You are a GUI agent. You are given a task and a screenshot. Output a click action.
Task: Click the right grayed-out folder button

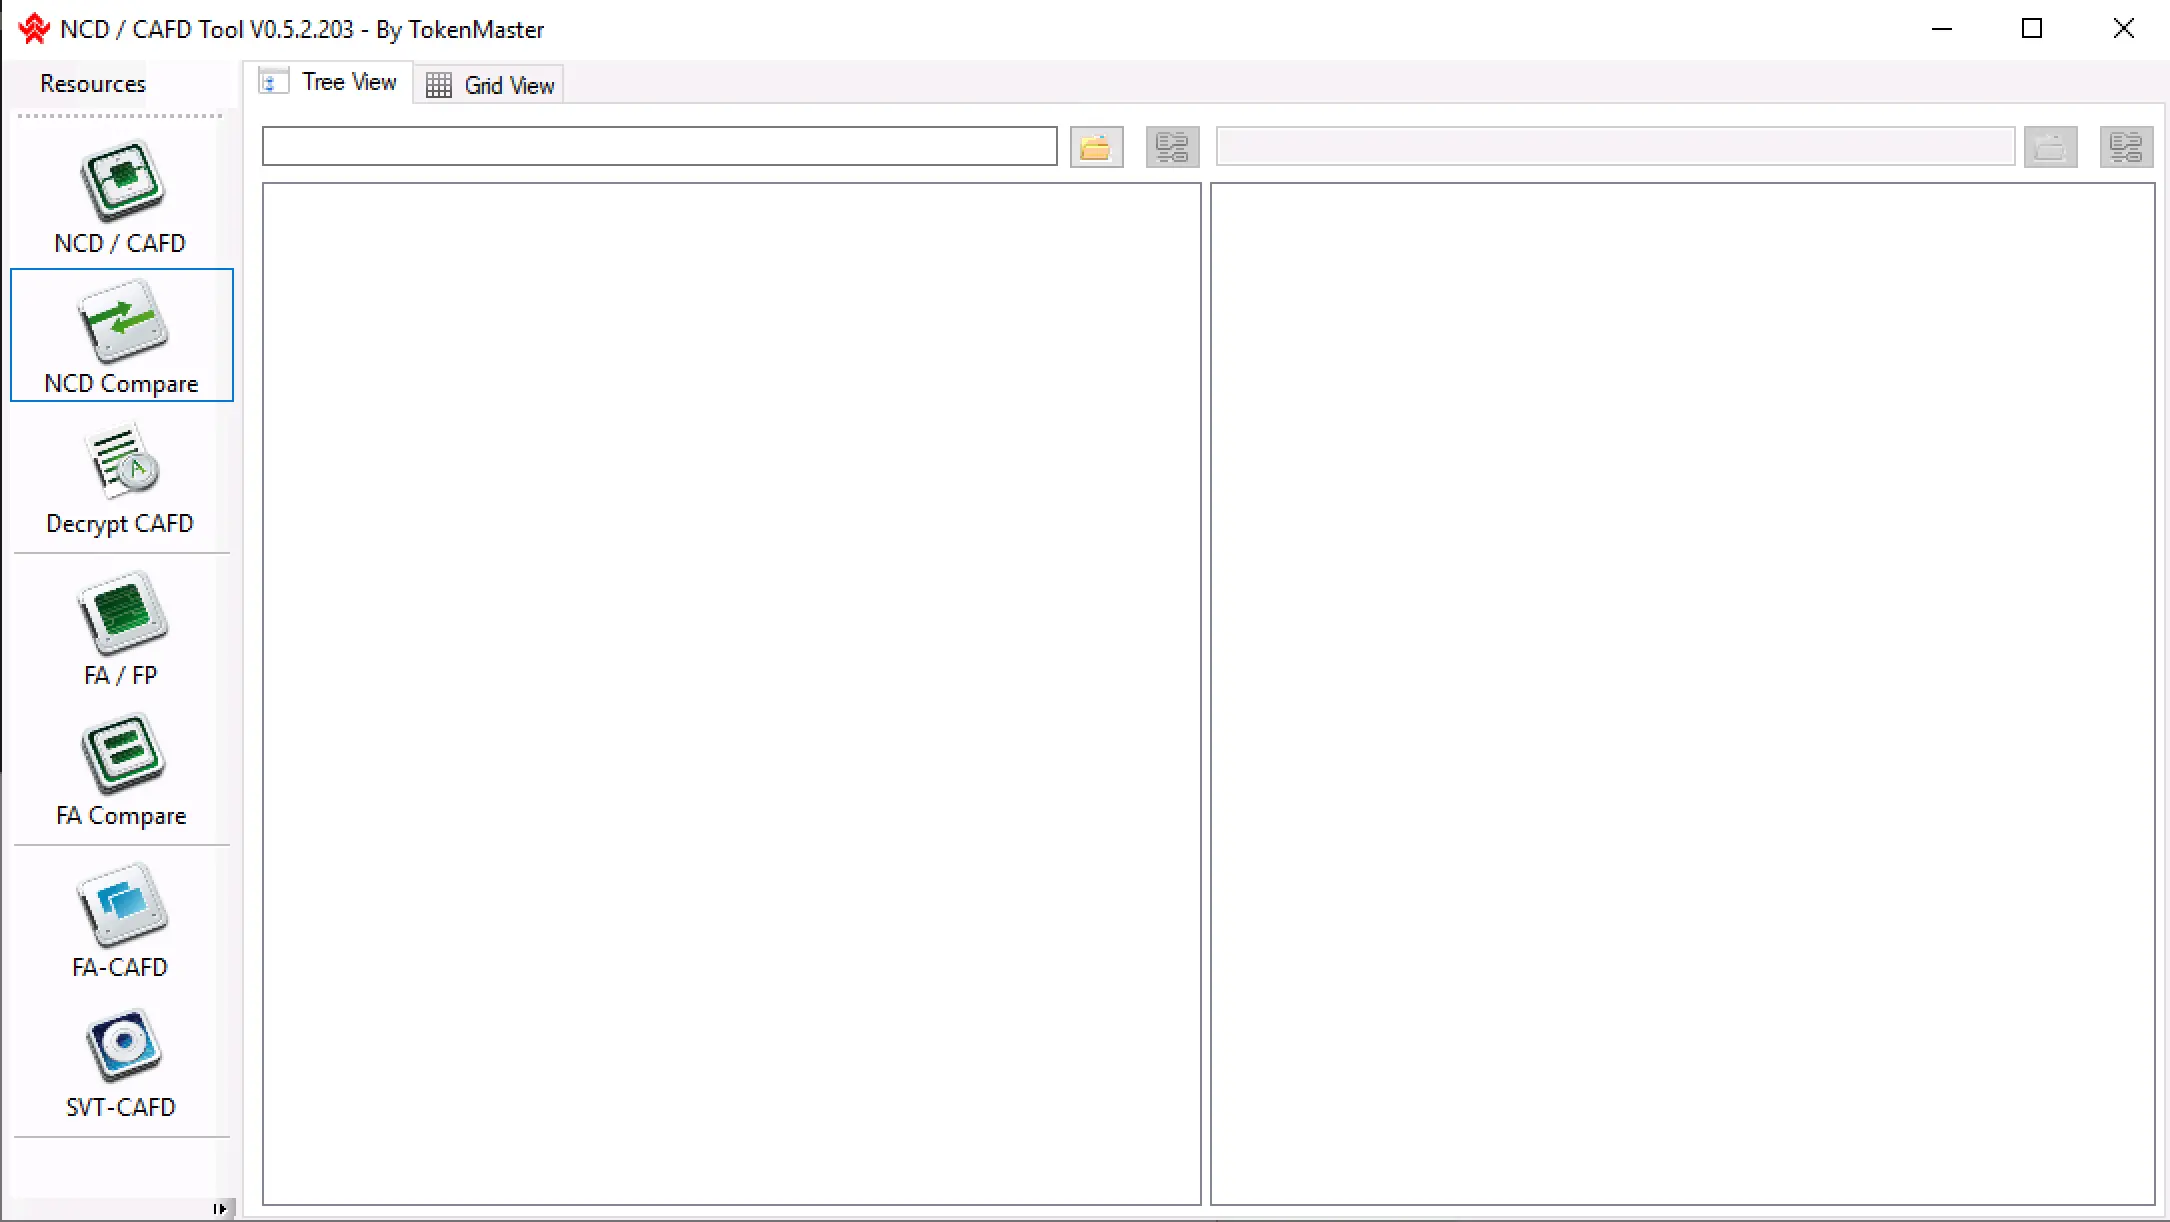(x=2050, y=147)
